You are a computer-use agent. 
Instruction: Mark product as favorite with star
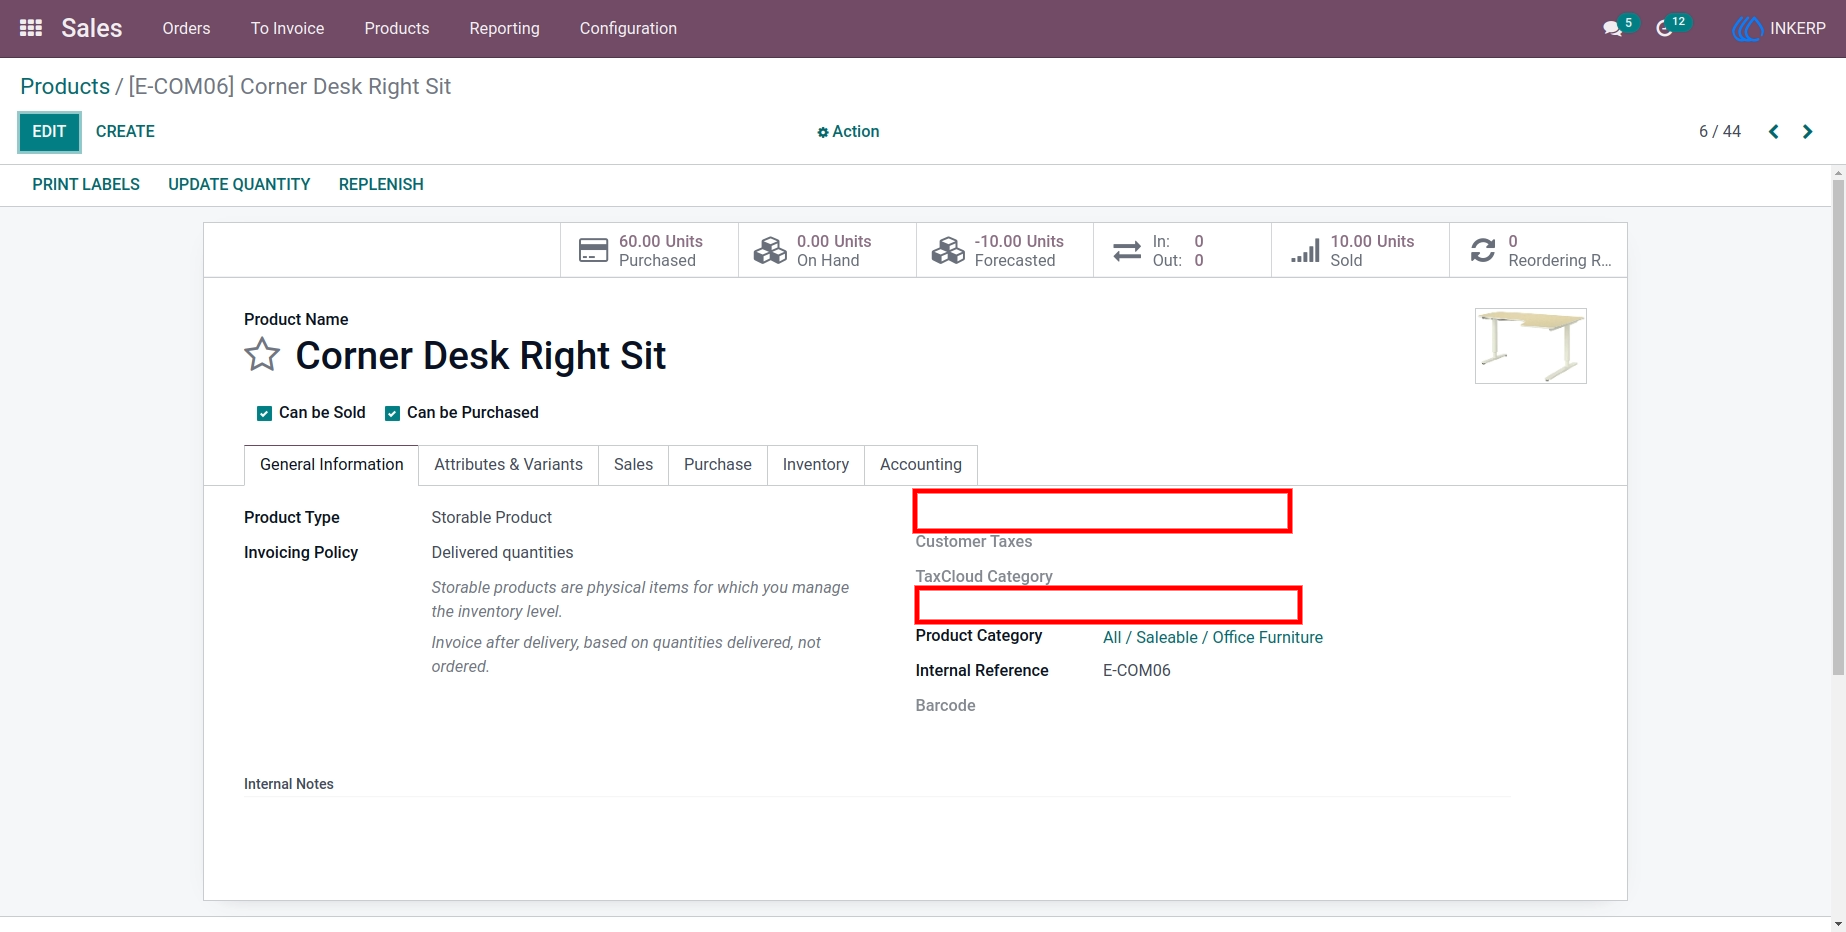click(x=262, y=355)
